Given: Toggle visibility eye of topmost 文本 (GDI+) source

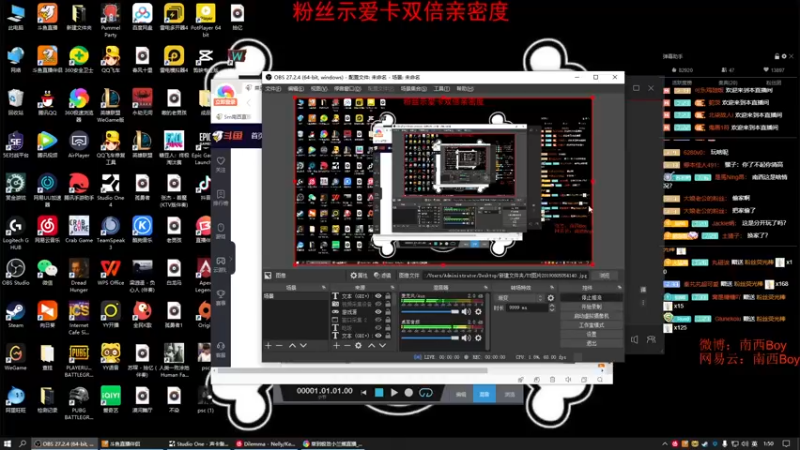Looking at the screenshot, I should [378, 296].
